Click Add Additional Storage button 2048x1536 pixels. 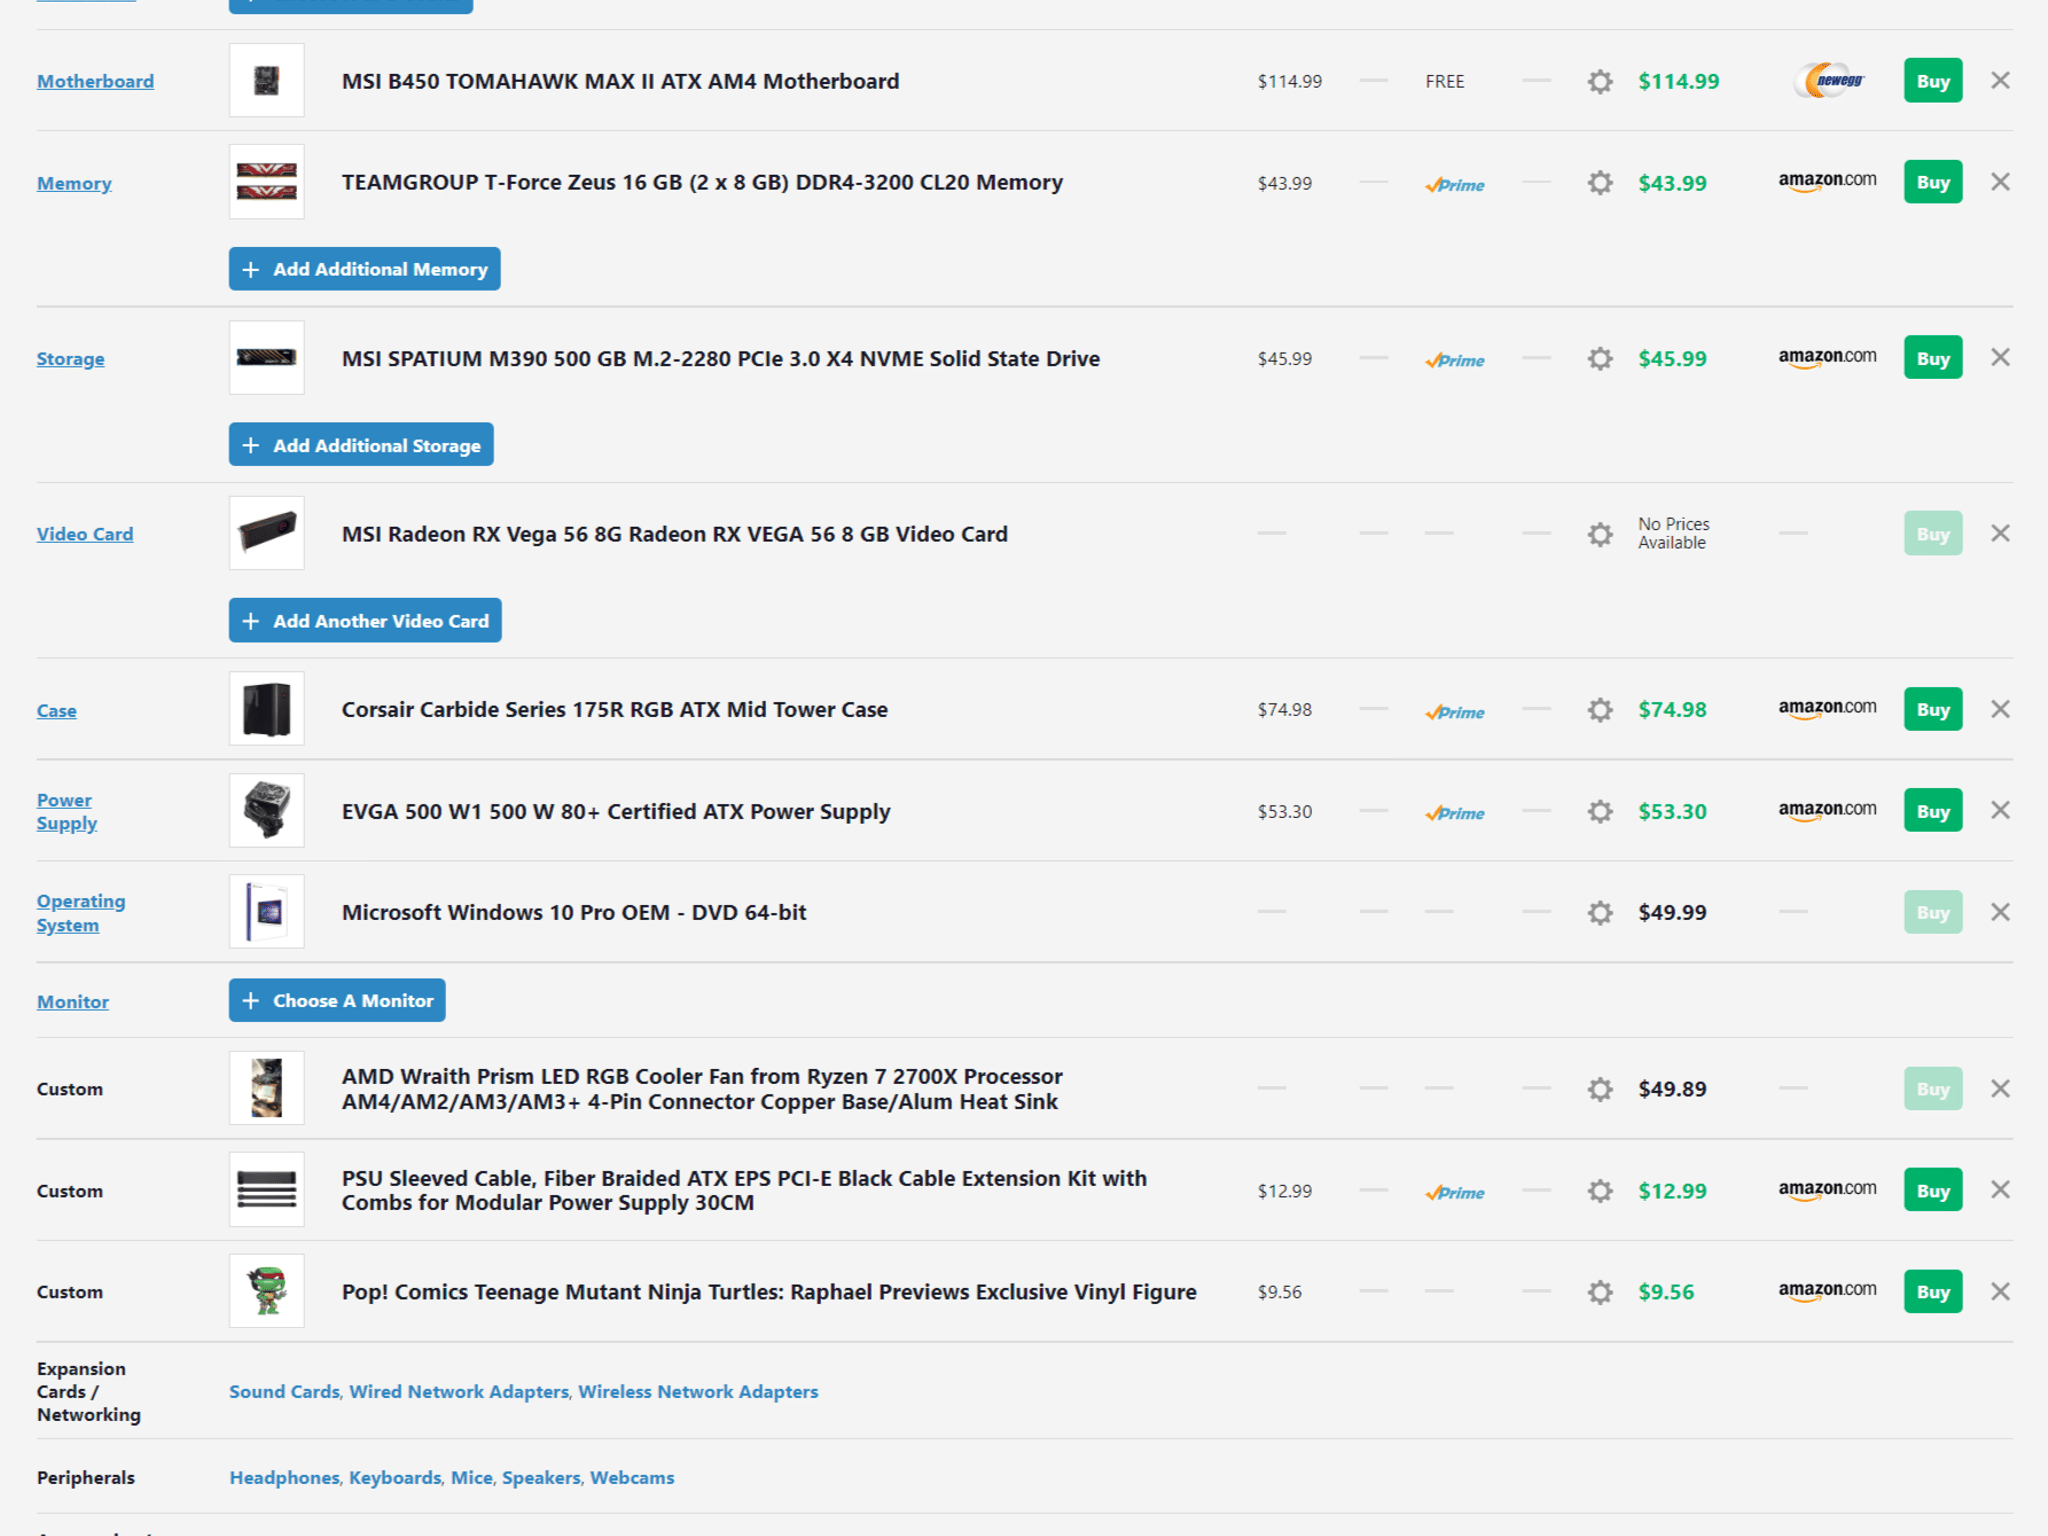[x=361, y=445]
